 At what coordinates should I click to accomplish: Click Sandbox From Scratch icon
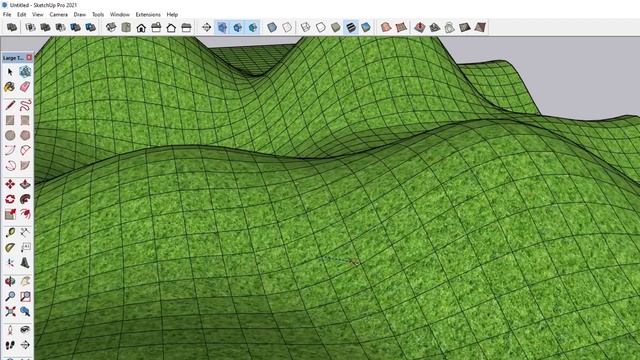[401, 27]
